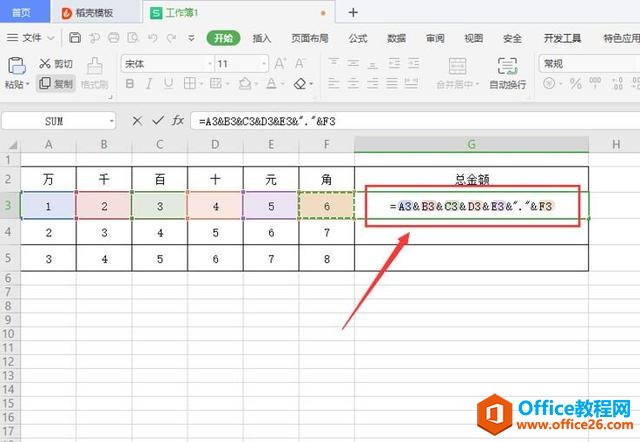Click the Paste clipboard icon

coord(17,65)
